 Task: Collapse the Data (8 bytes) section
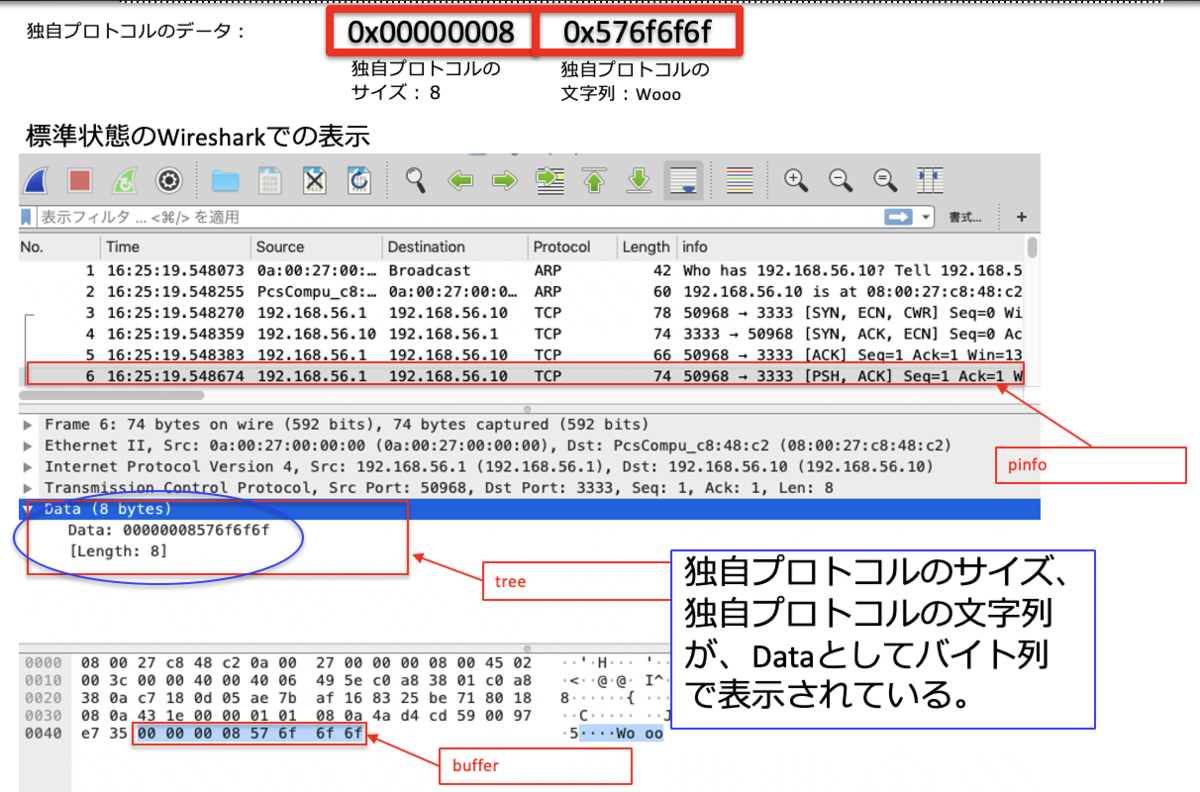point(28,509)
